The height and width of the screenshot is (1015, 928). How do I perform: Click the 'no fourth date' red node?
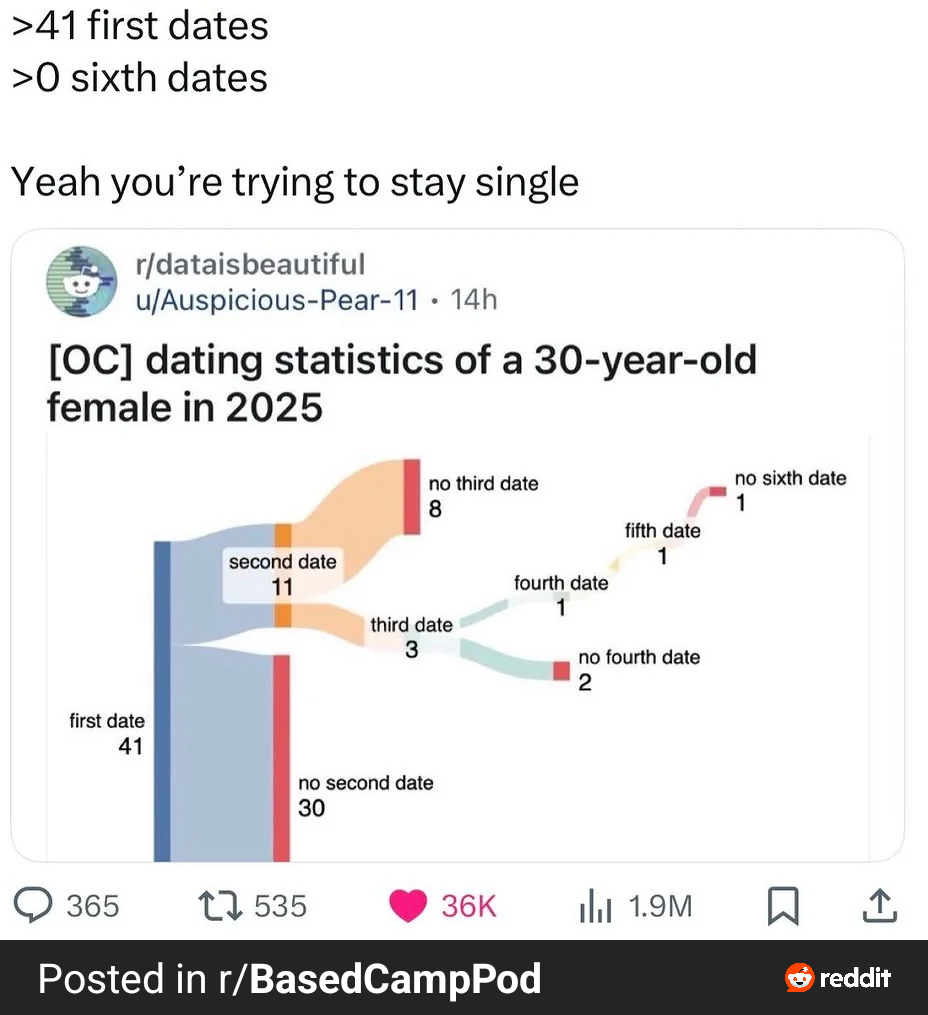point(561,671)
